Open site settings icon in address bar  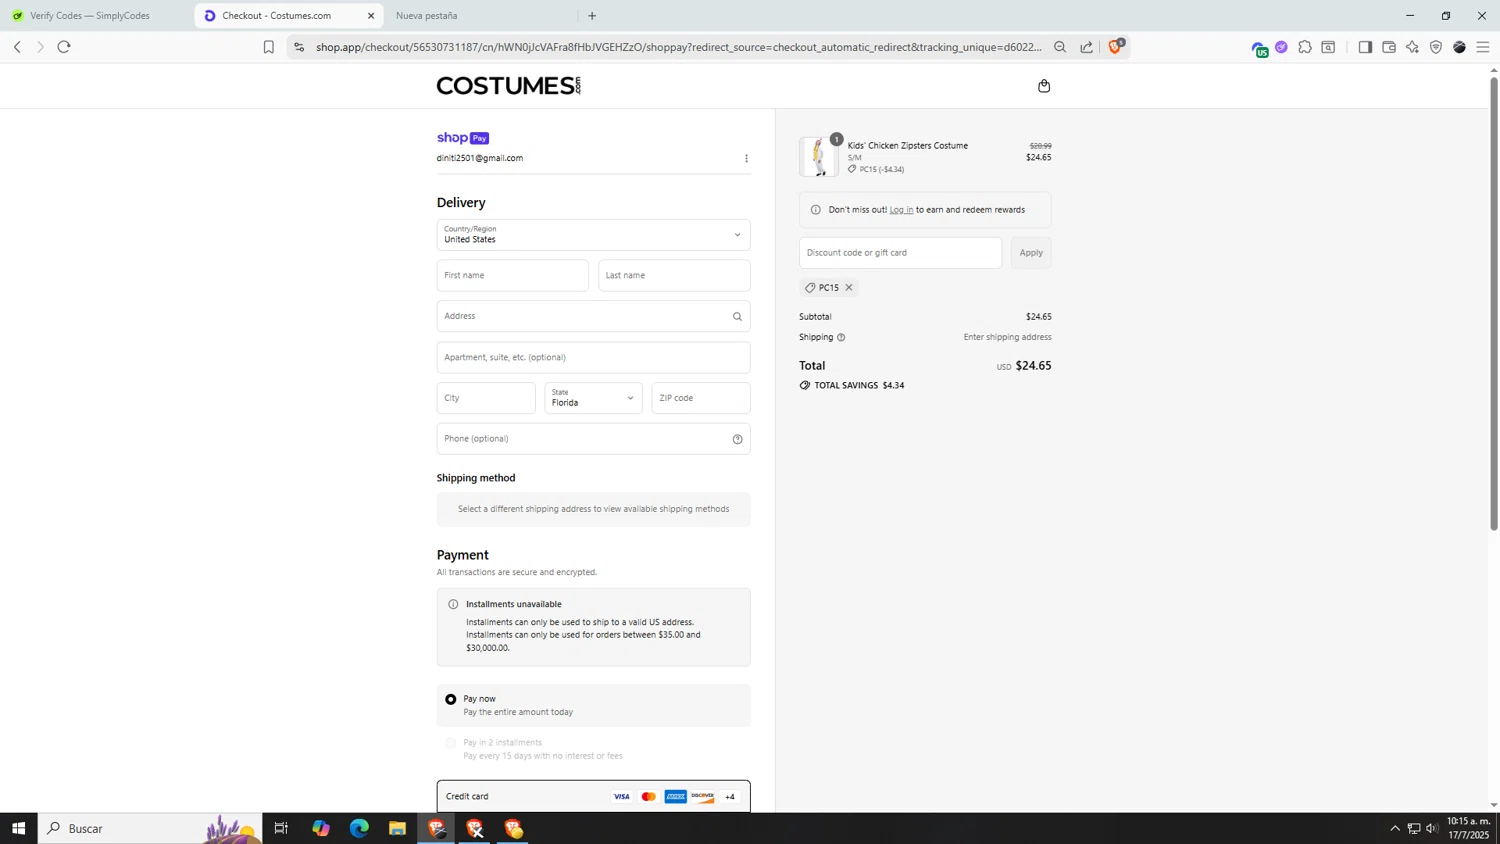pyautogui.click(x=298, y=47)
